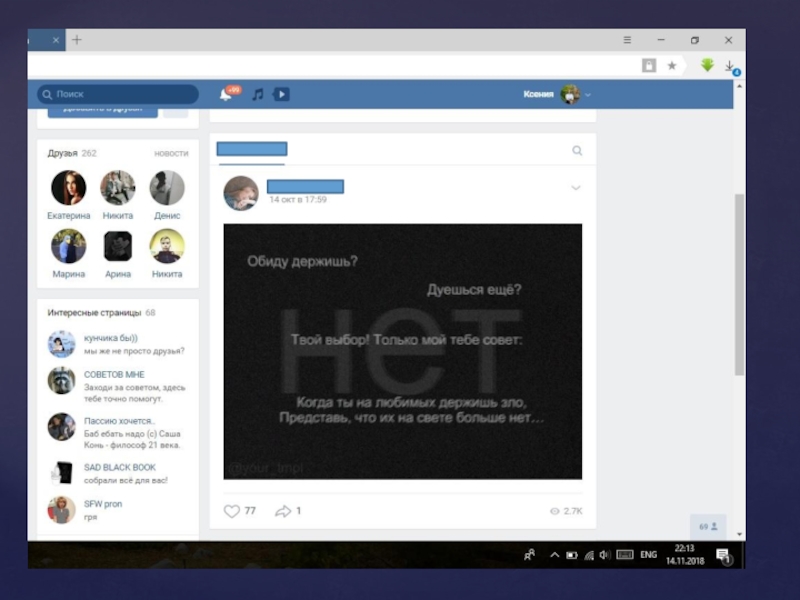Open the СОВЕТОВ МНЕ page link
Screen dimensions: 800x600
coord(114,374)
